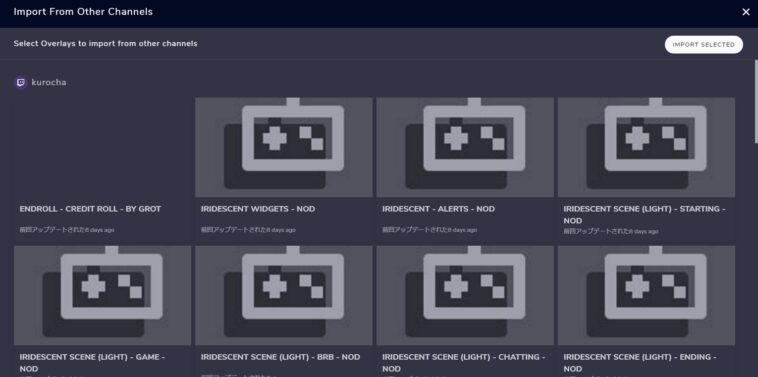
Task: Choose Iridescent Scene (Light) - Starting thumbnail
Action: point(646,147)
